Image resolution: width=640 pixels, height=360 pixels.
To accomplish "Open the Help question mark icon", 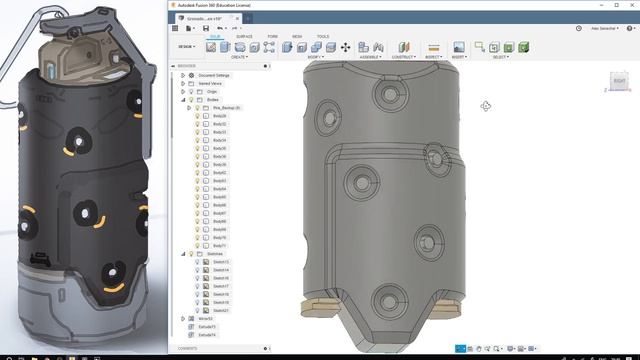I will [629, 28].
